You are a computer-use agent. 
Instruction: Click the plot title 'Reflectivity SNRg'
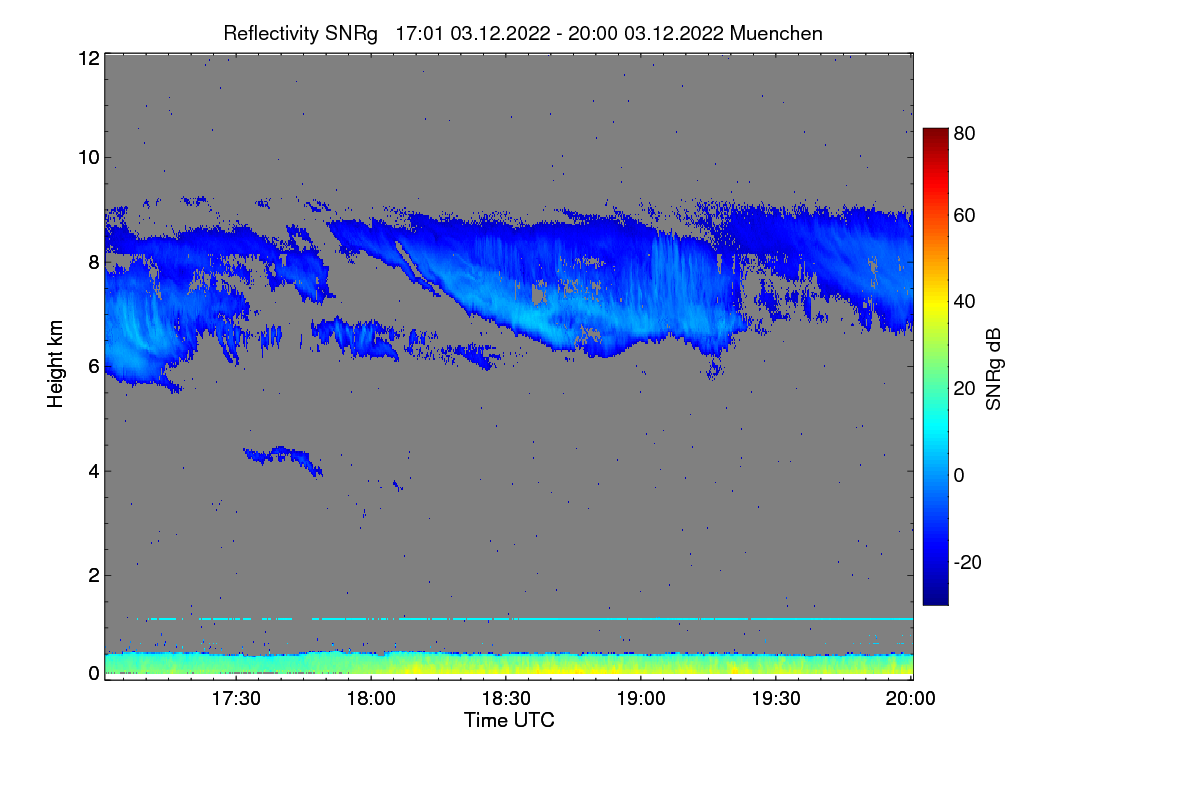301,33
